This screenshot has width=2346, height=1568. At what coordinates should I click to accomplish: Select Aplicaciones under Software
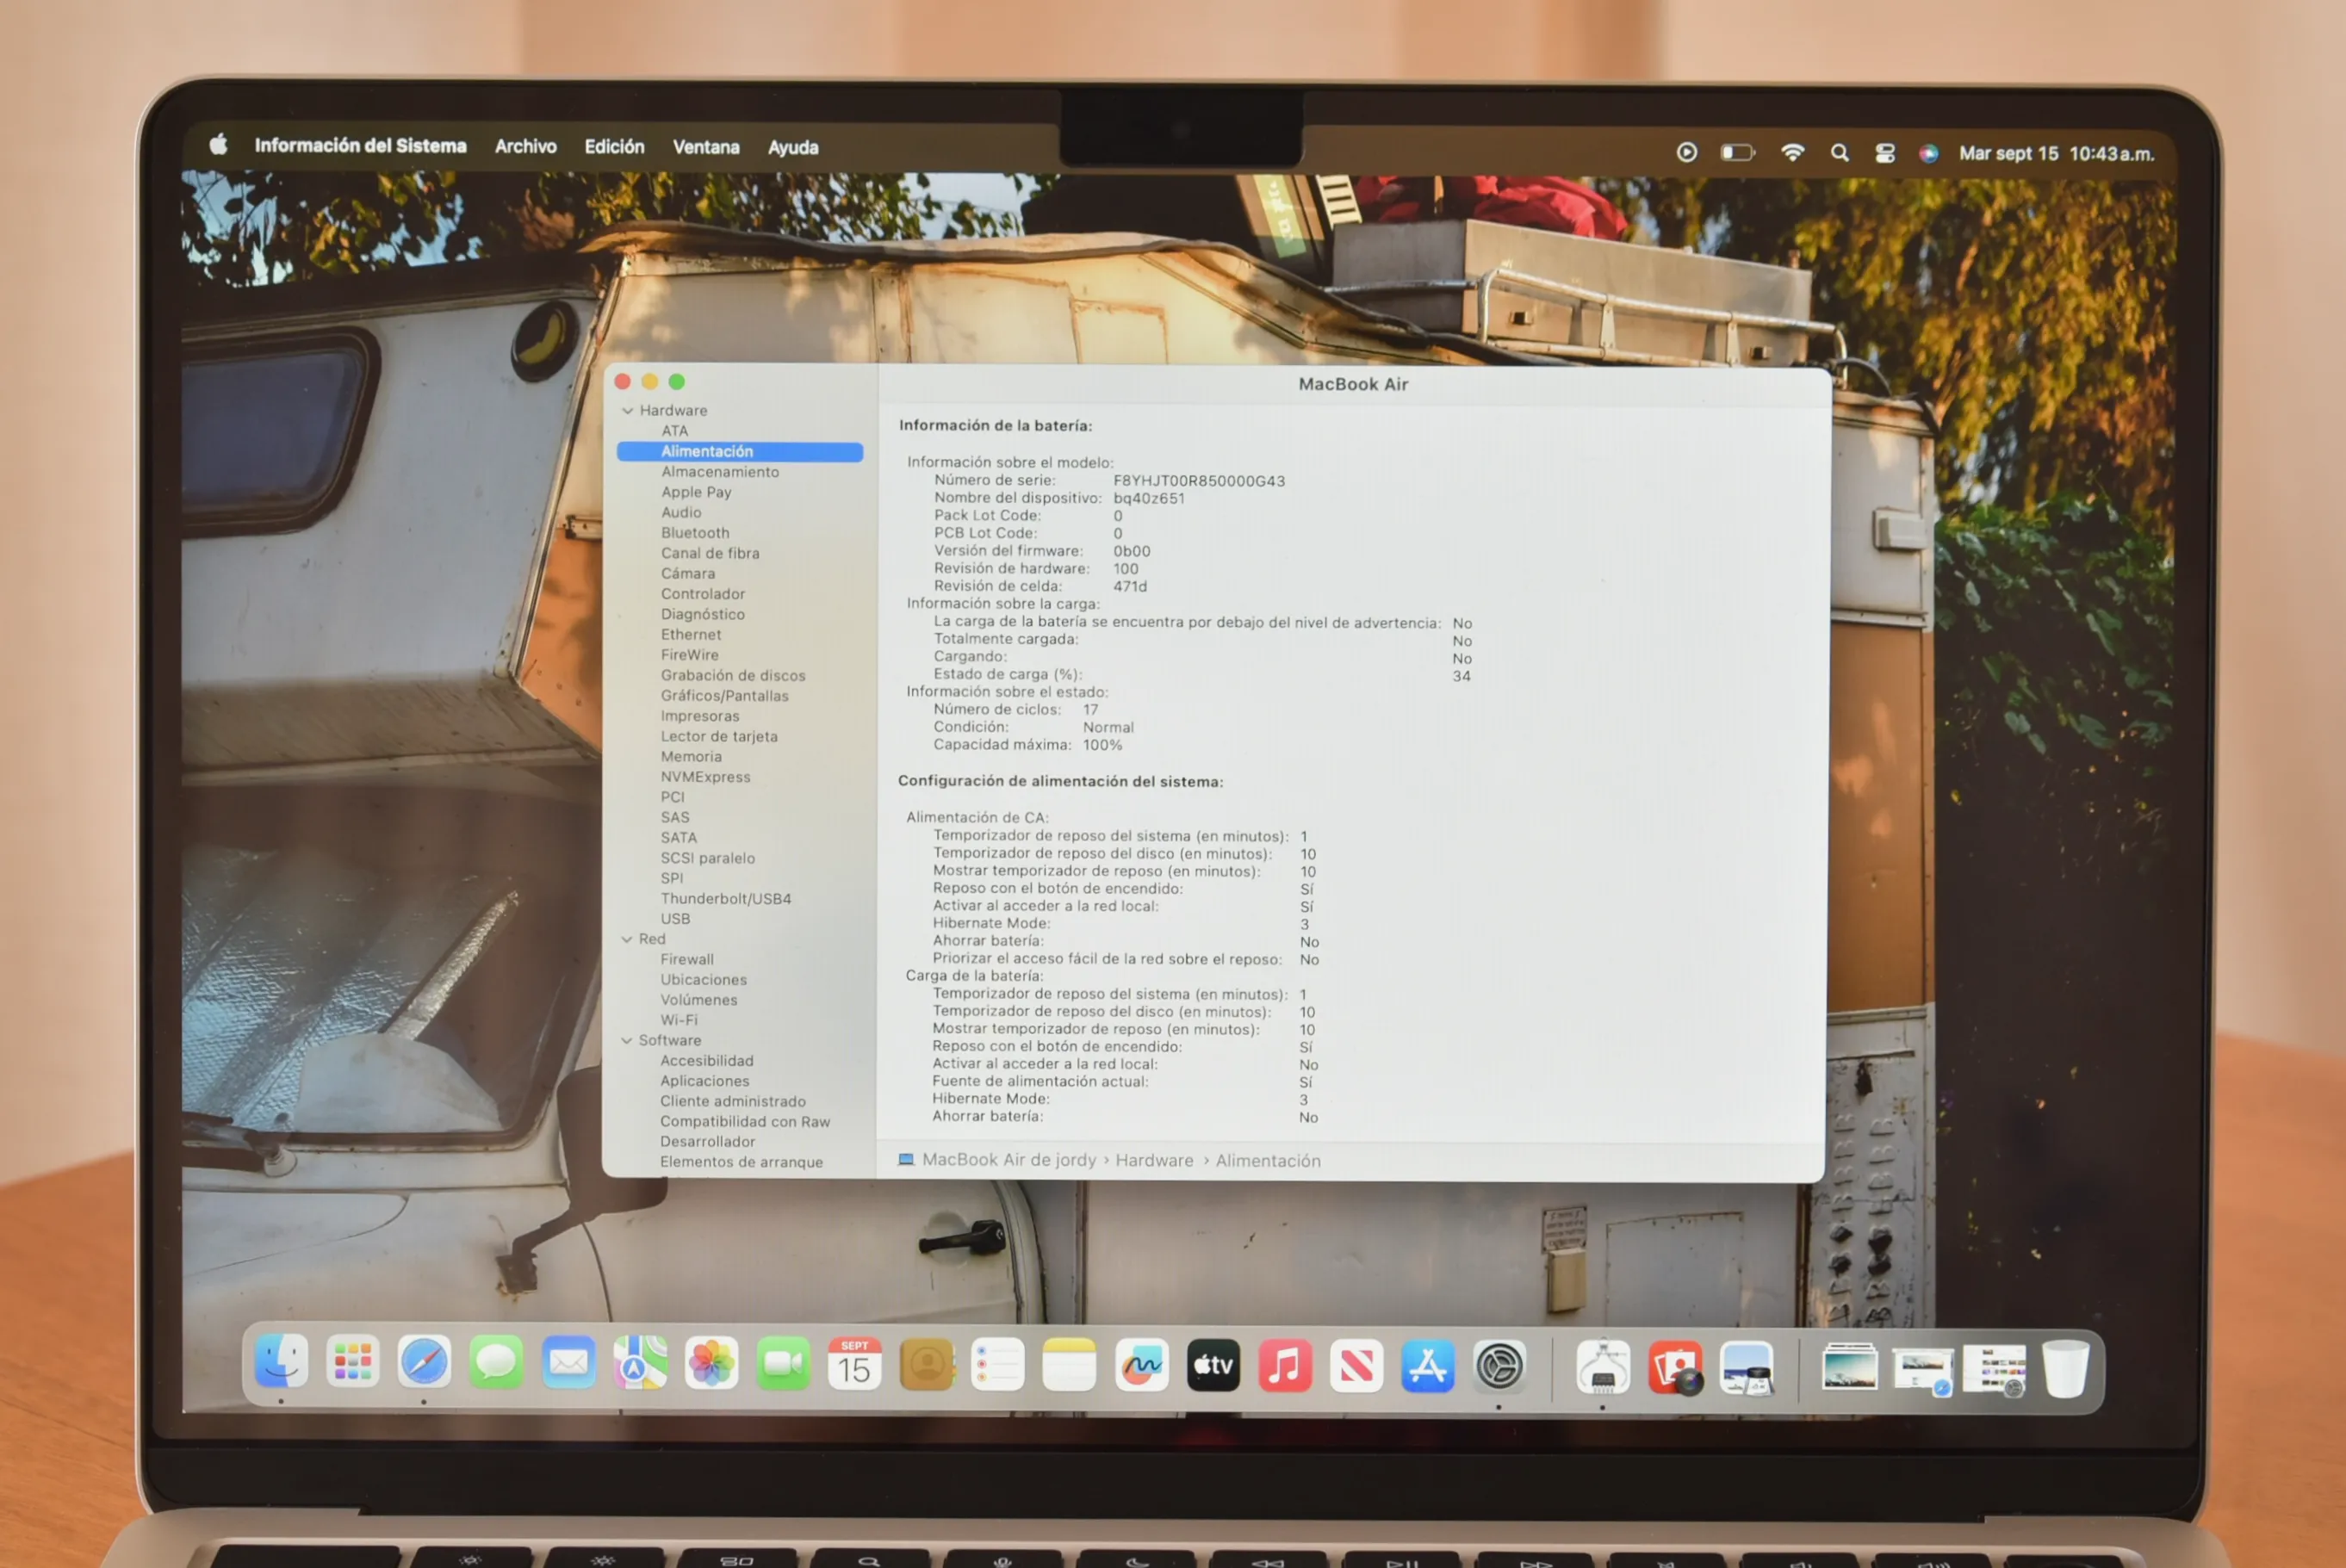704,1081
